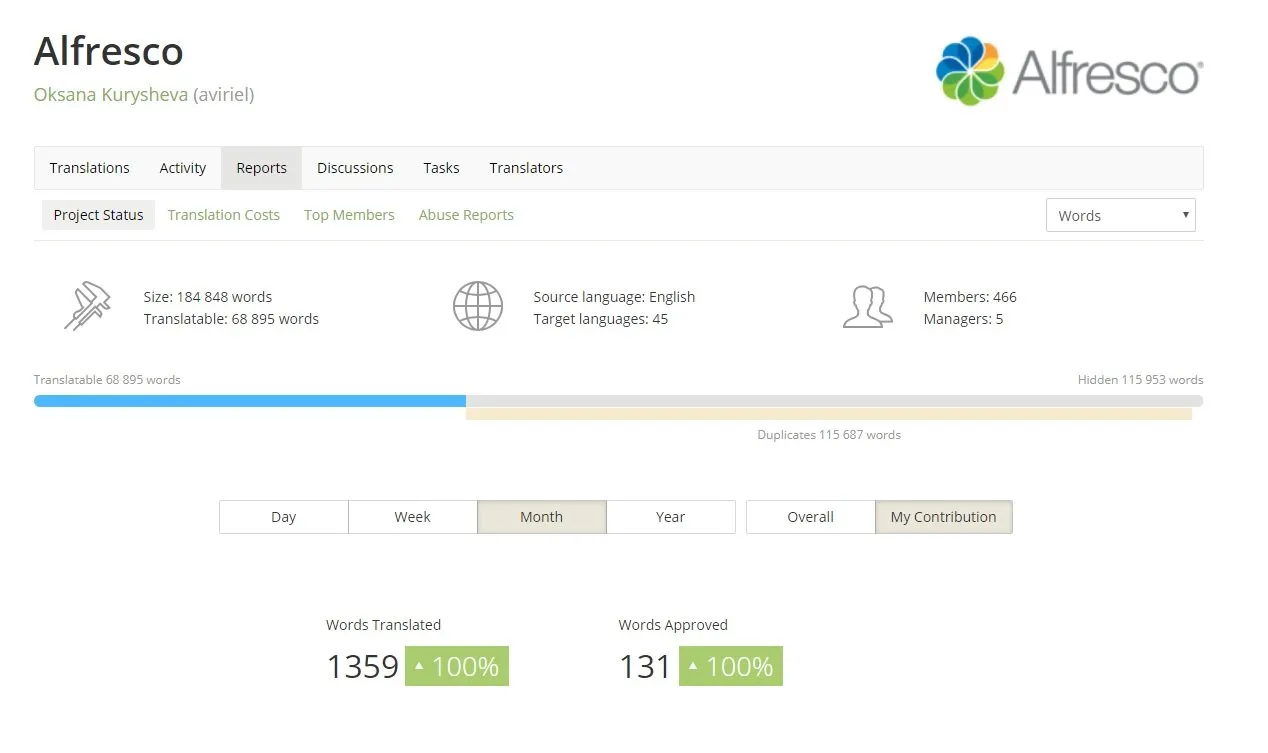
Task: Click 'Target languages: 45' text
Action: [601, 319]
